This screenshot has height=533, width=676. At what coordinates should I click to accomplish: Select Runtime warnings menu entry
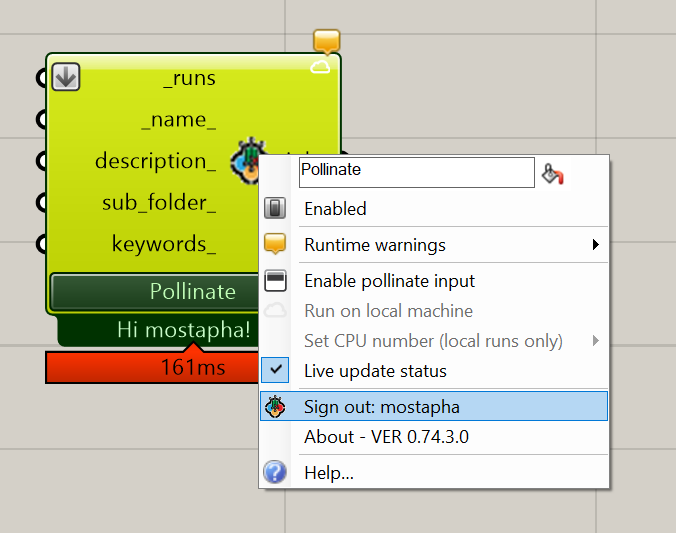coord(434,245)
